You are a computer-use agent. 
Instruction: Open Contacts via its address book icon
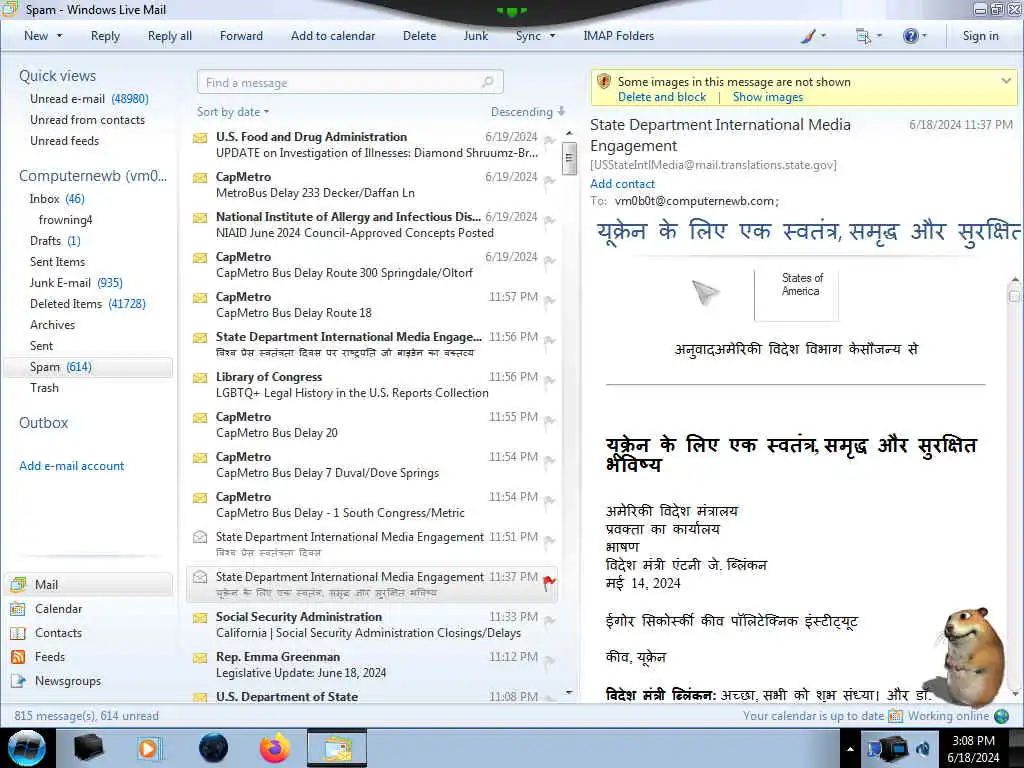click(x=18, y=633)
